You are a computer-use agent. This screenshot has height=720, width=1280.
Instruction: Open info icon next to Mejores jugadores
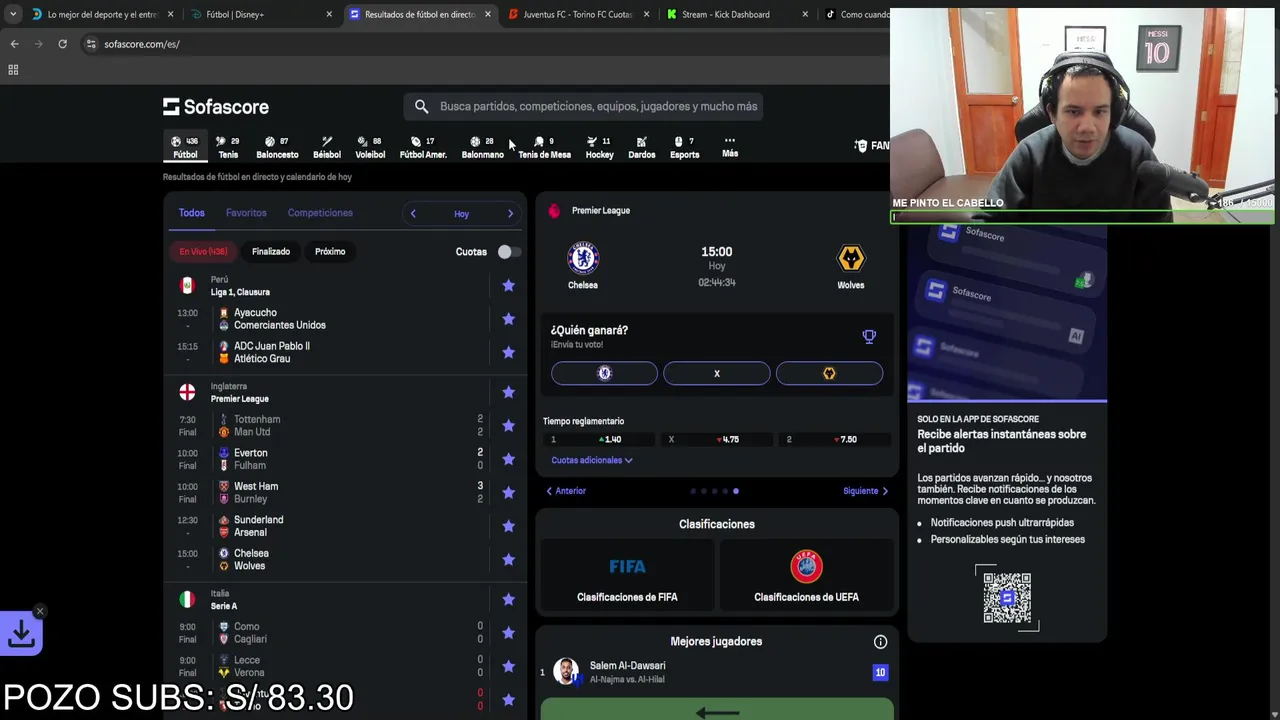(x=880, y=642)
